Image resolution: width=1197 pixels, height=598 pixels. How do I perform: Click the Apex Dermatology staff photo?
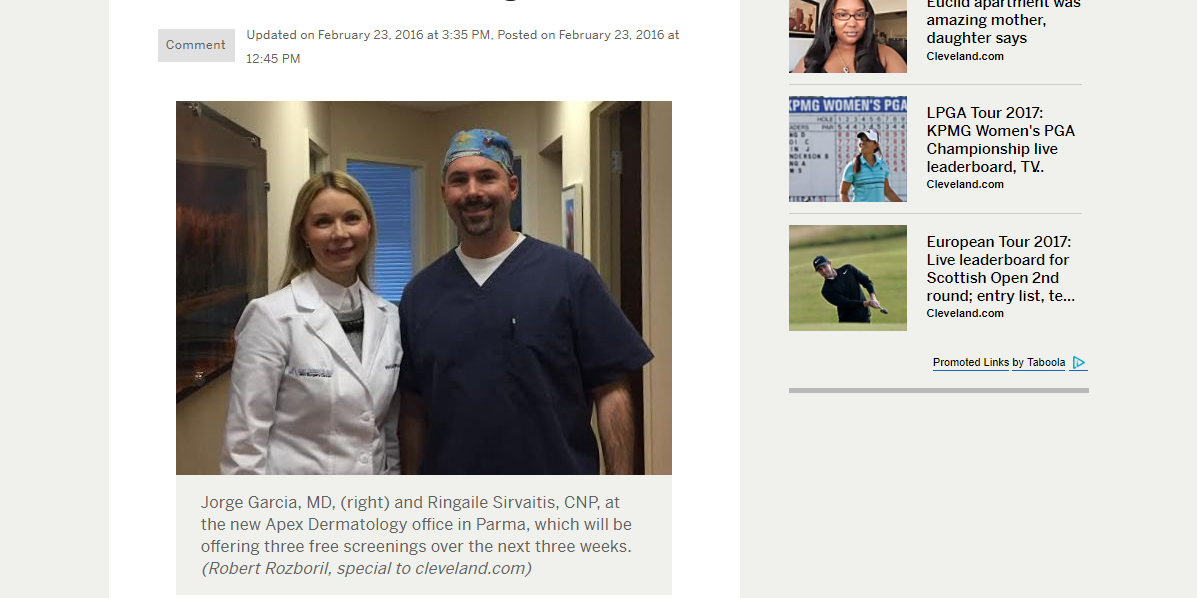(x=424, y=288)
